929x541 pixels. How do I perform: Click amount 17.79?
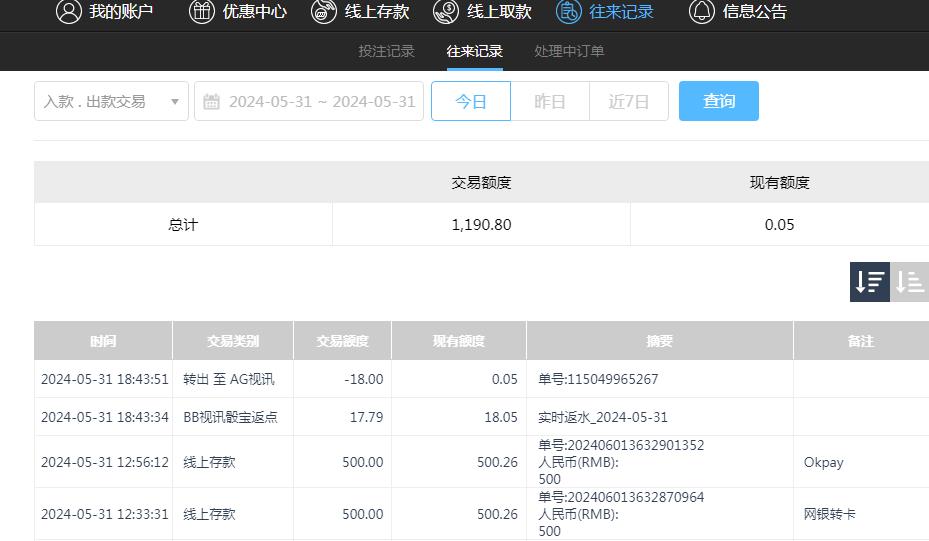pyautogui.click(x=366, y=417)
